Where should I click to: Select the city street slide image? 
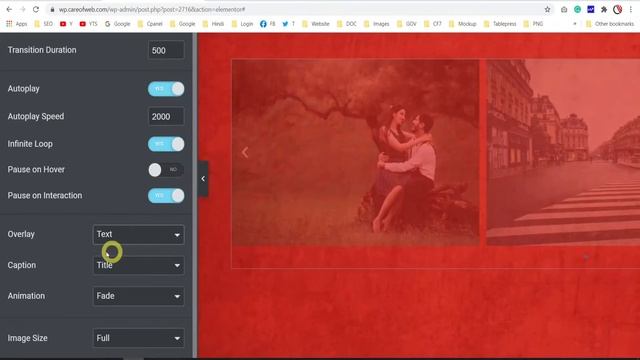point(563,153)
